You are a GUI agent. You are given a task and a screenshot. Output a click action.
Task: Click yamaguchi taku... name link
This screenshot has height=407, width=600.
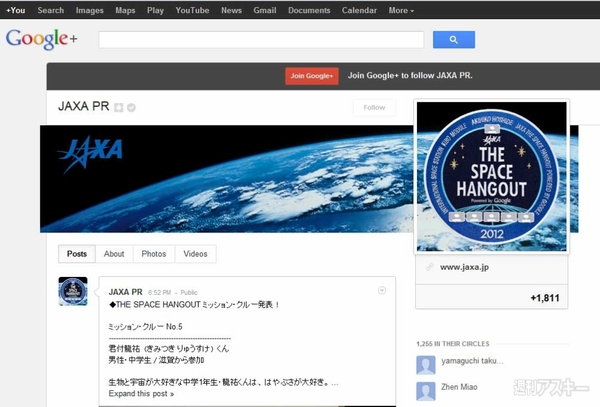[x=472, y=361]
